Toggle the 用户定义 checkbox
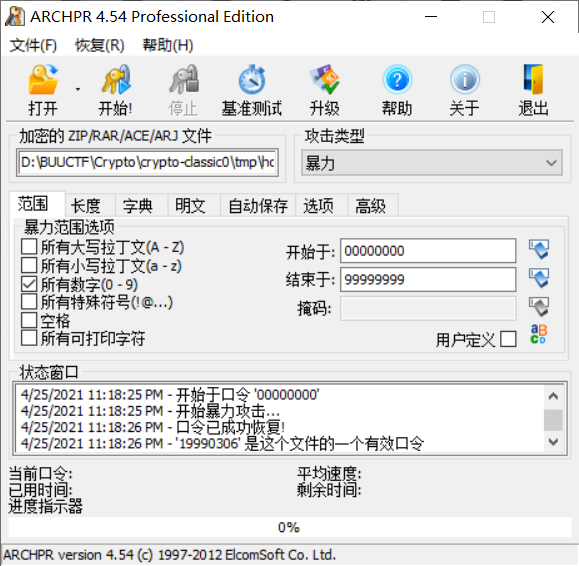579x566 pixels. coord(508,339)
